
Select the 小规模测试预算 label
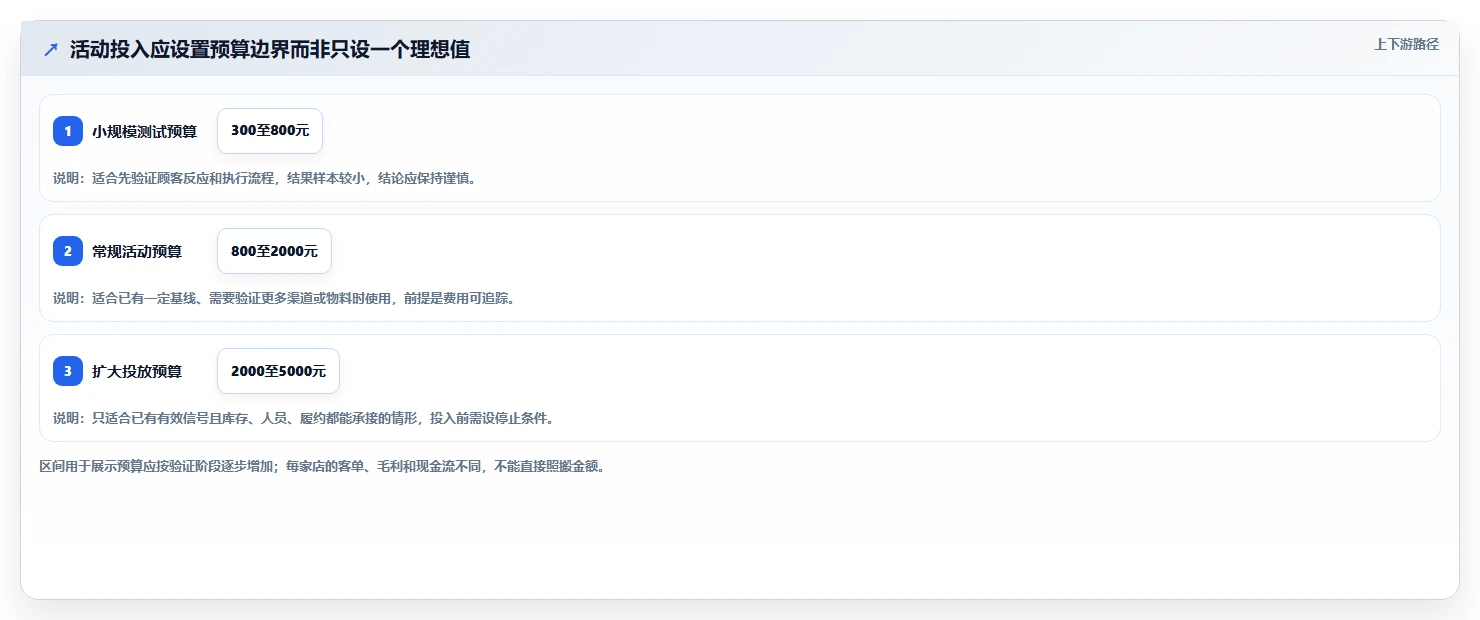(144, 131)
